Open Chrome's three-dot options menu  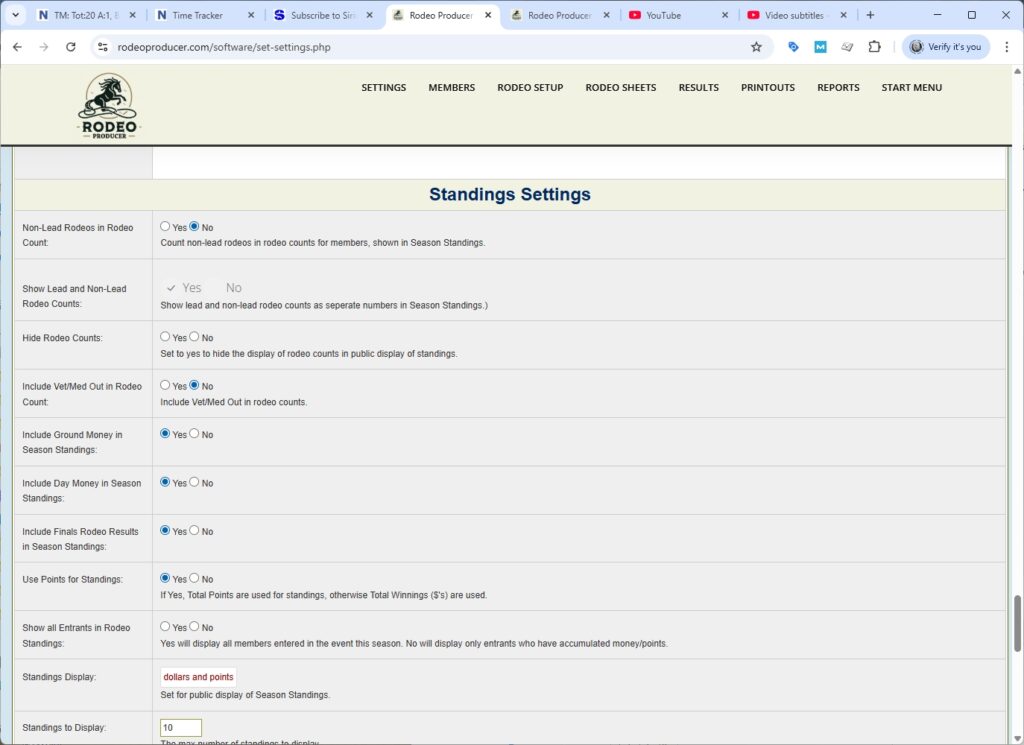[1005, 46]
